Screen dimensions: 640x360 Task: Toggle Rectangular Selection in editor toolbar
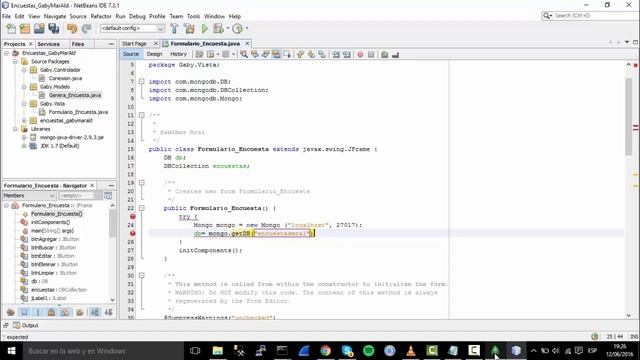point(287,54)
